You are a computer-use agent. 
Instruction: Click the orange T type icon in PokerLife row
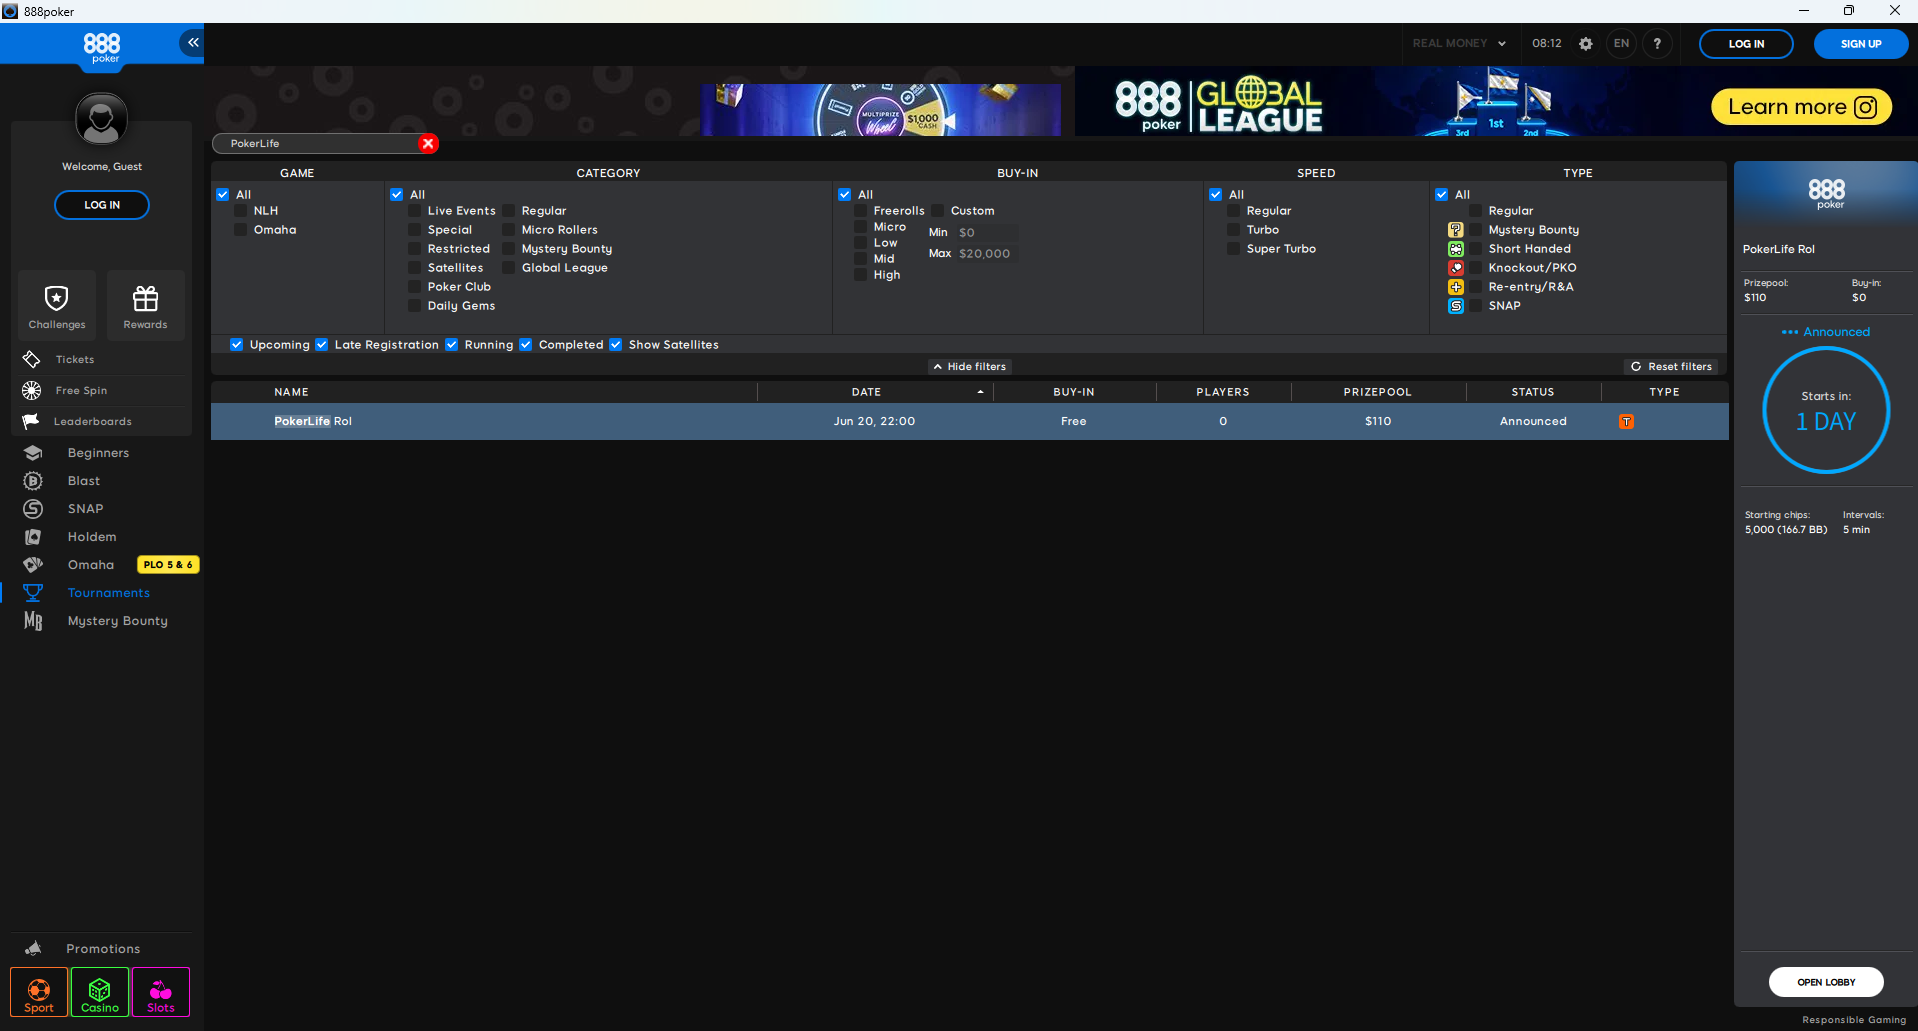point(1627,422)
